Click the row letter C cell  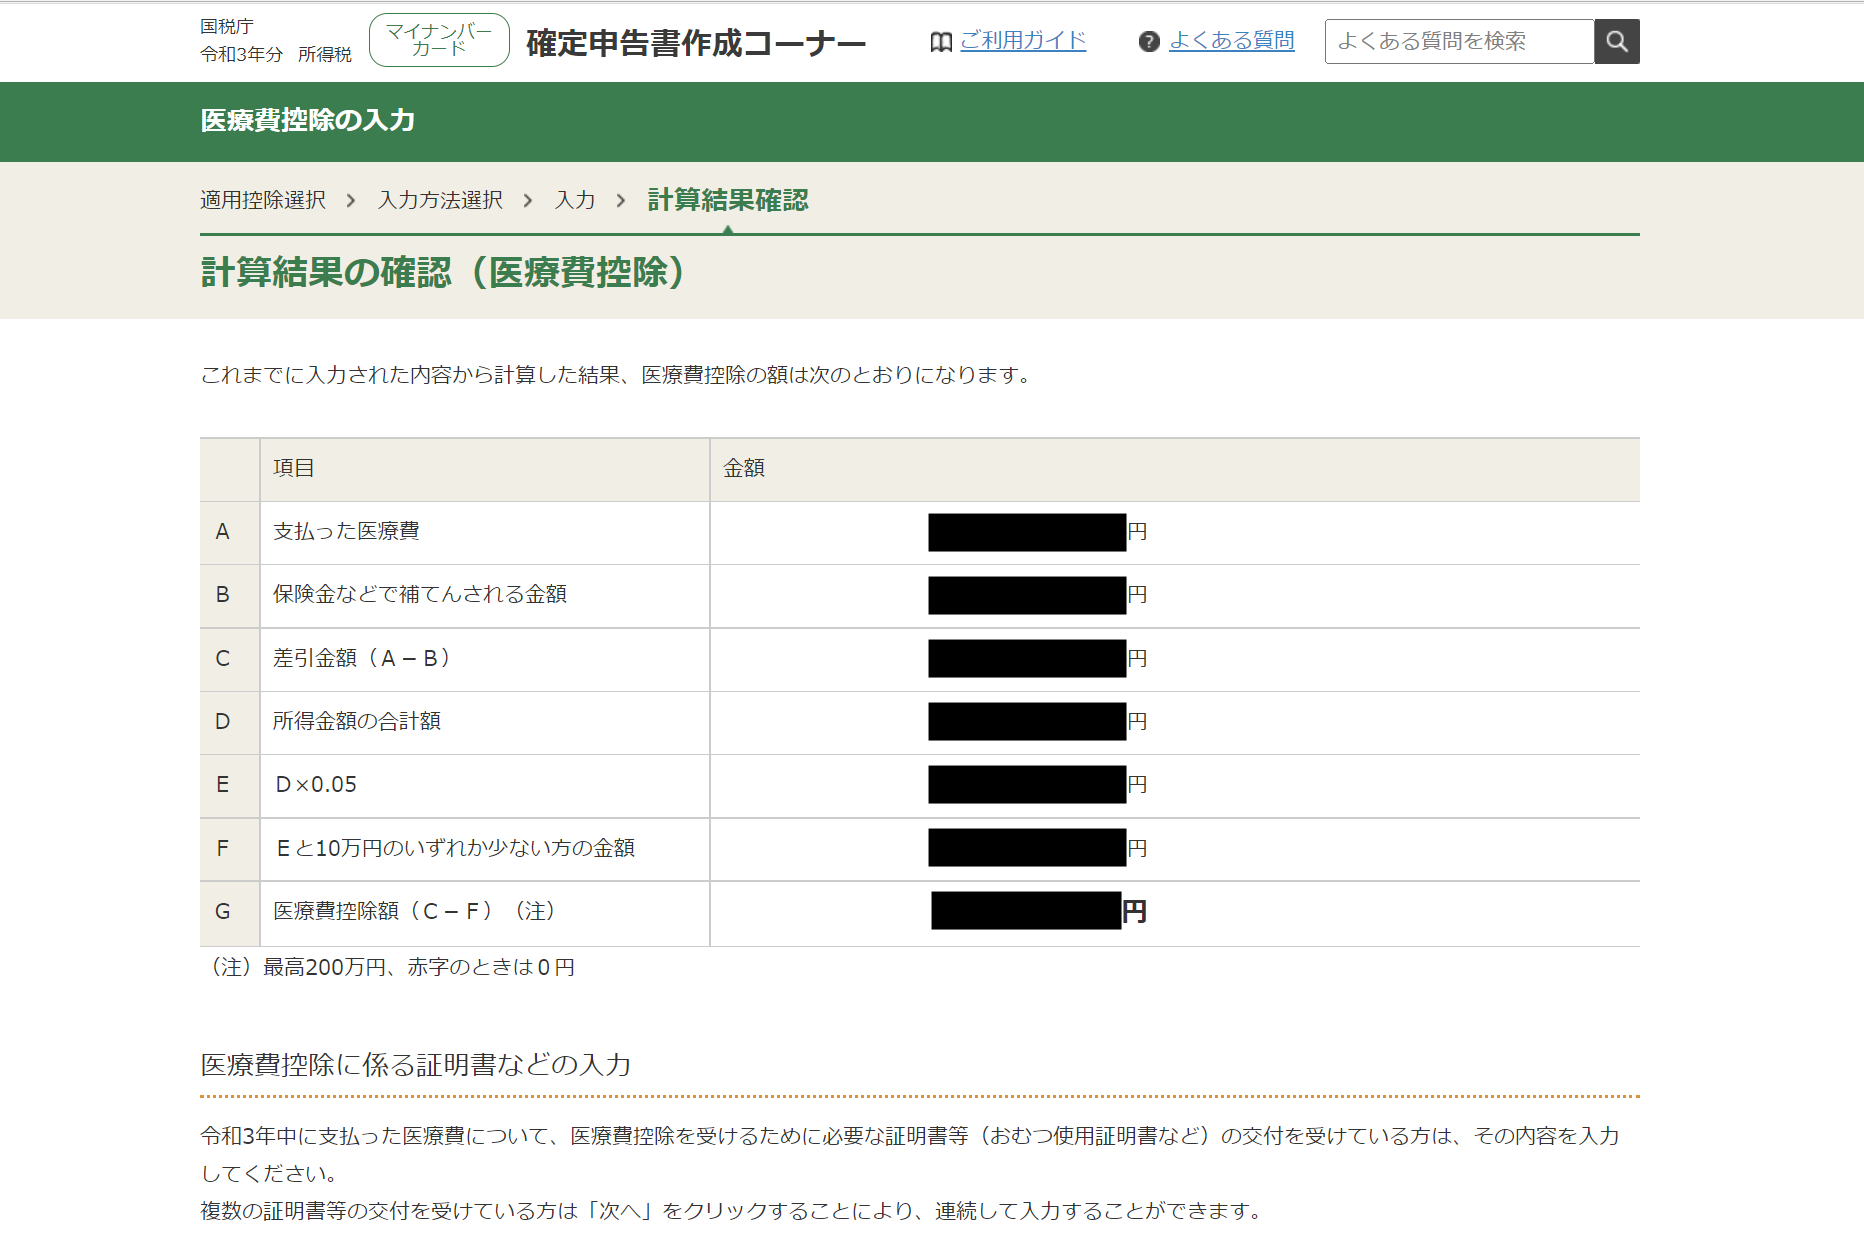coord(229,659)
